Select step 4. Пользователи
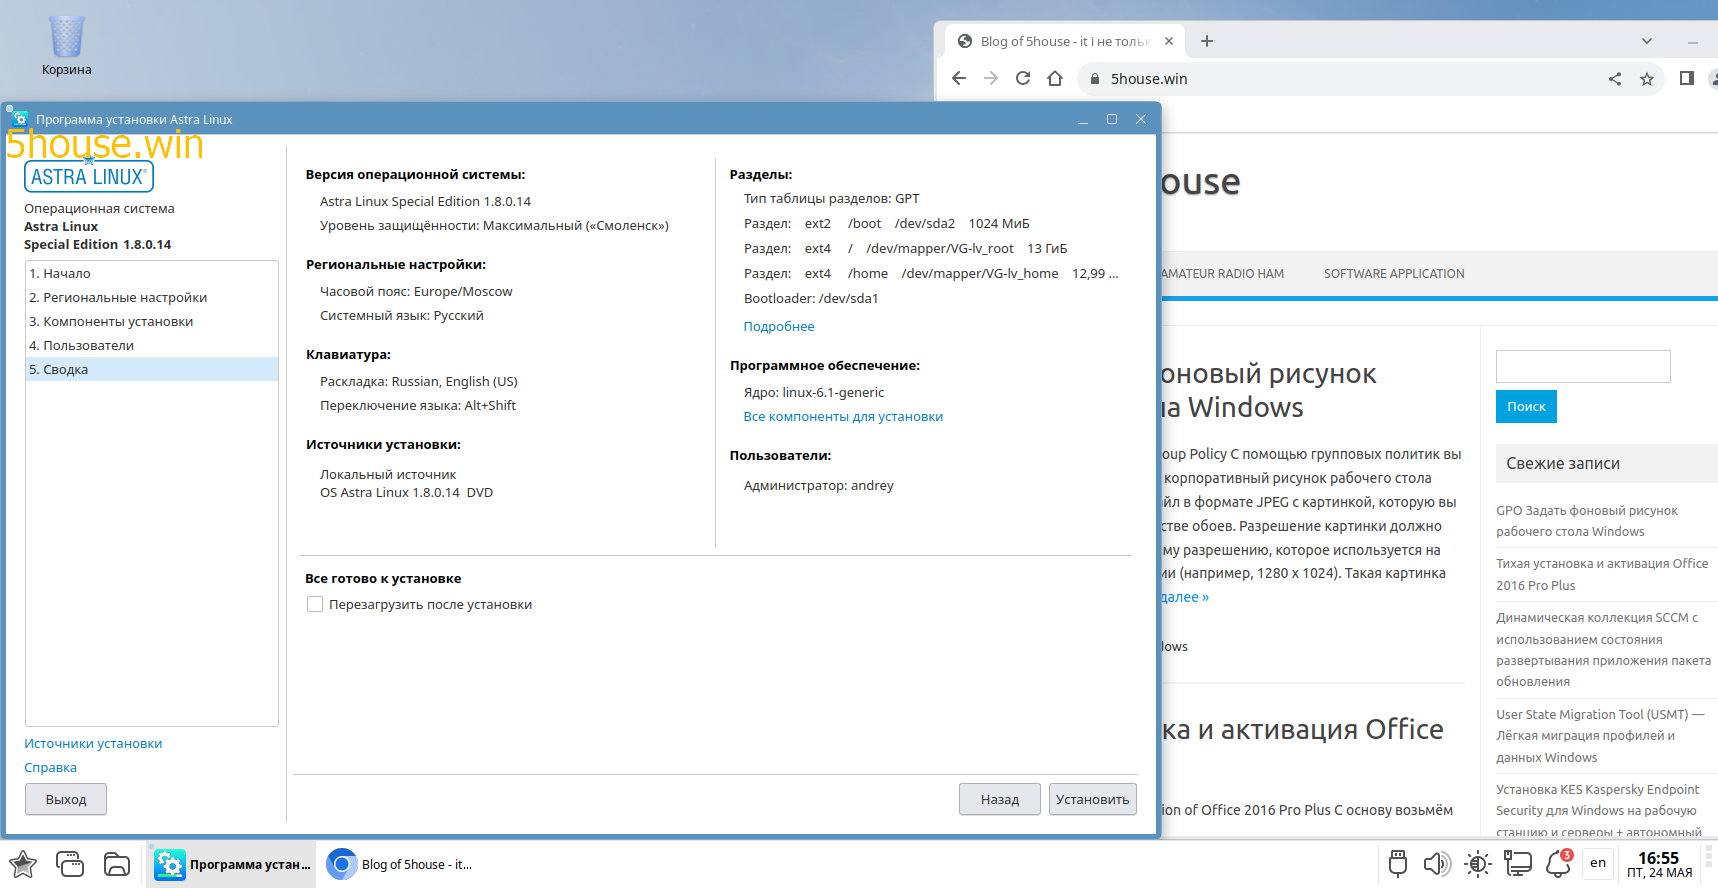Viewport: 1718px width, 888px height. point(151,345)
